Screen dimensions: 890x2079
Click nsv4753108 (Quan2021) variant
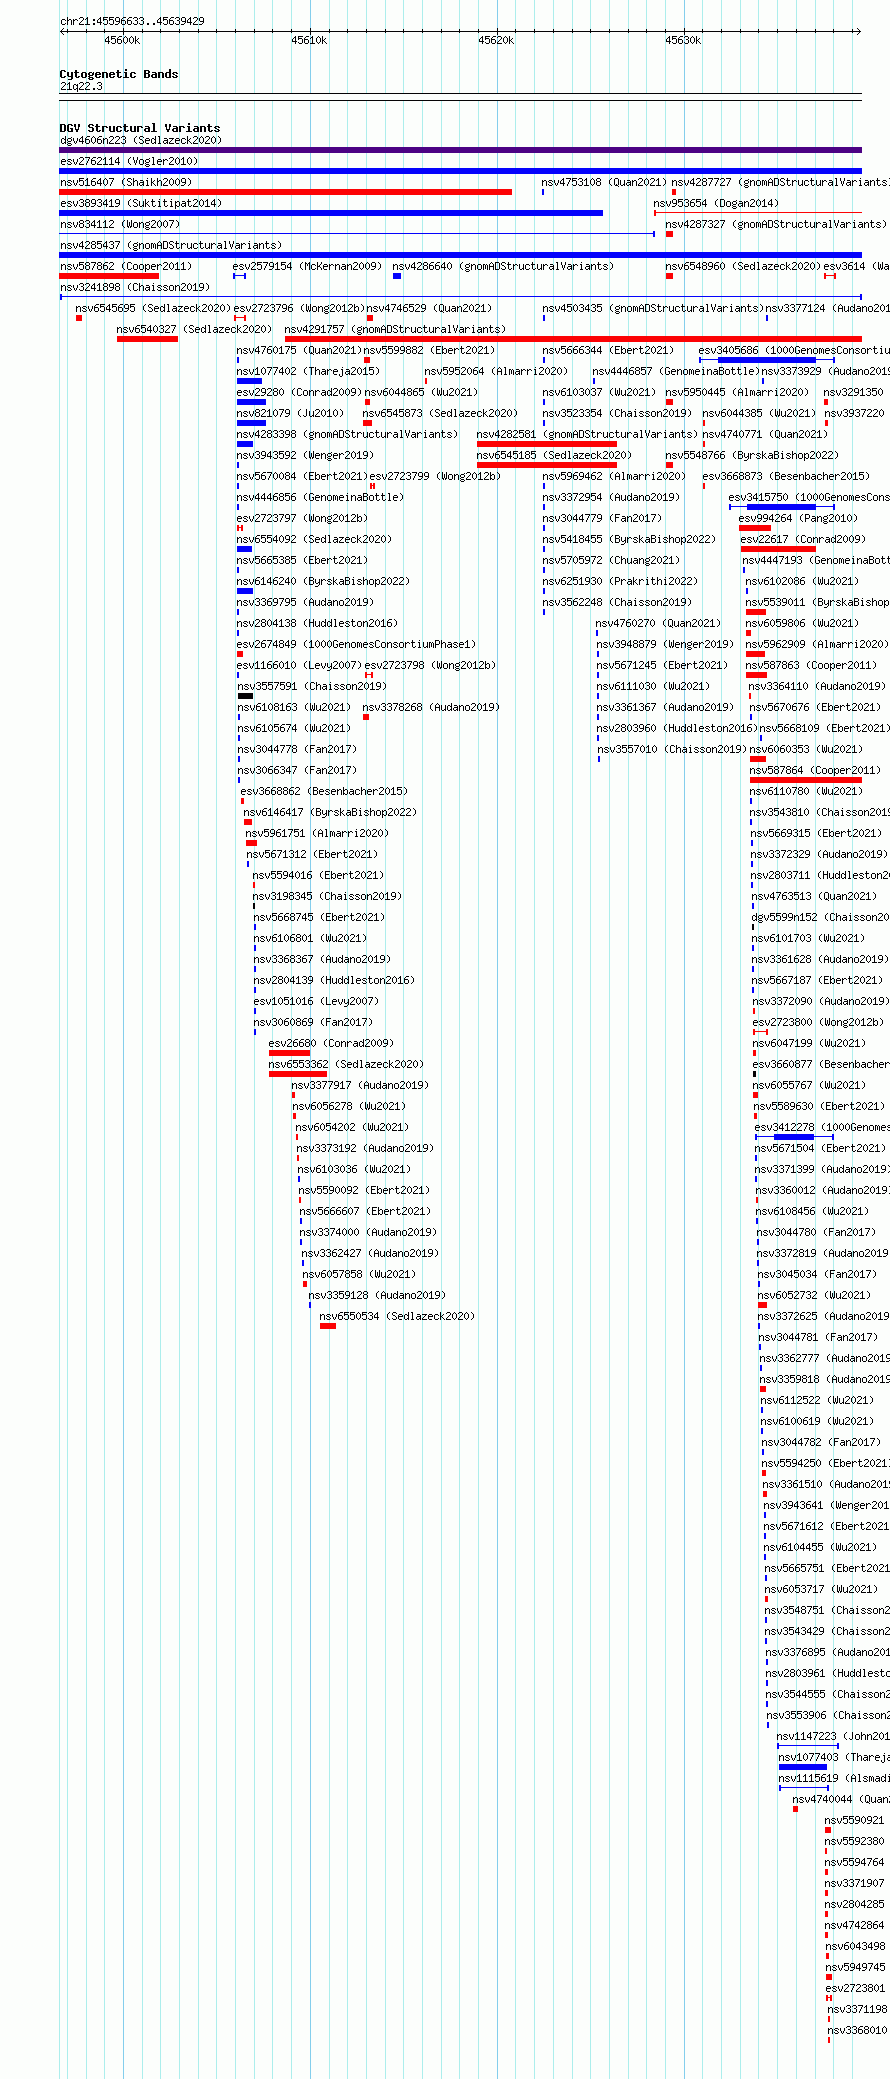coord(604,183)
